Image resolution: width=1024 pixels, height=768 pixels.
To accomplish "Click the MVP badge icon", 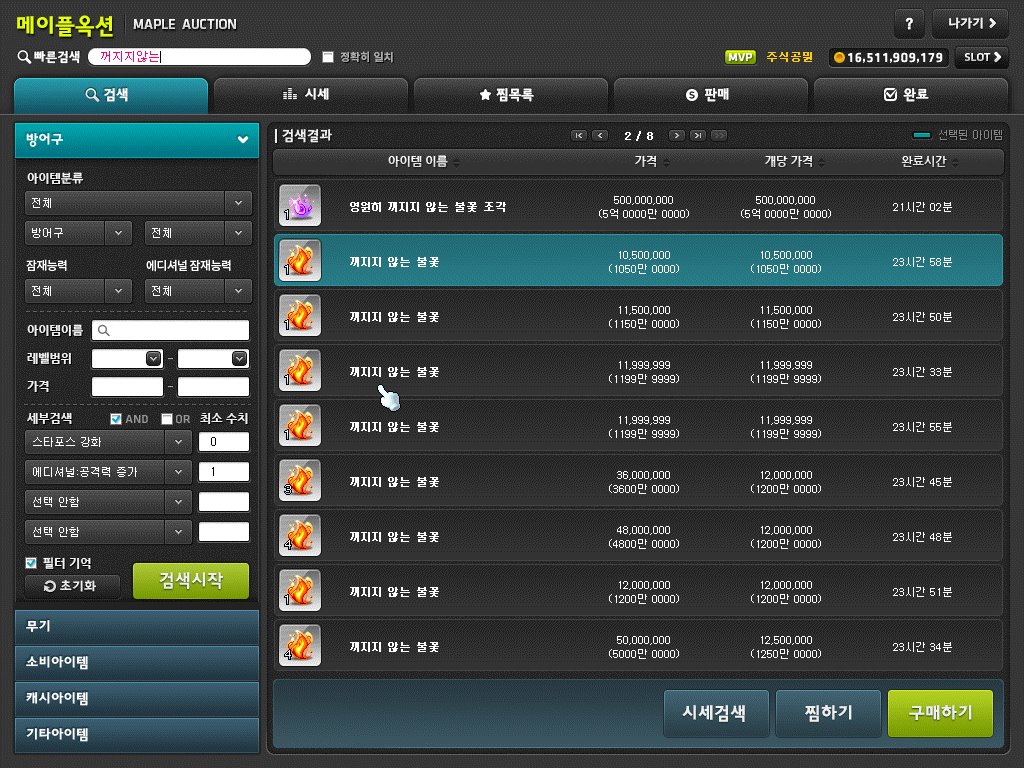I will point(740,57).
